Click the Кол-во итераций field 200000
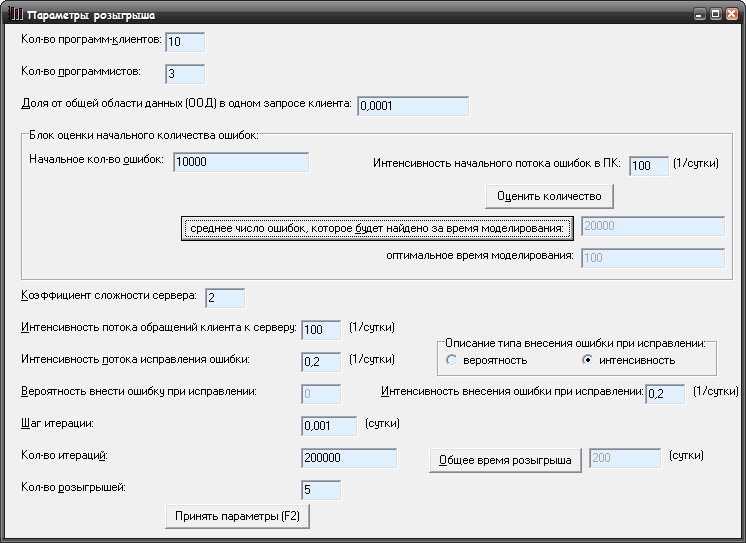 click(x=349, y=458)
